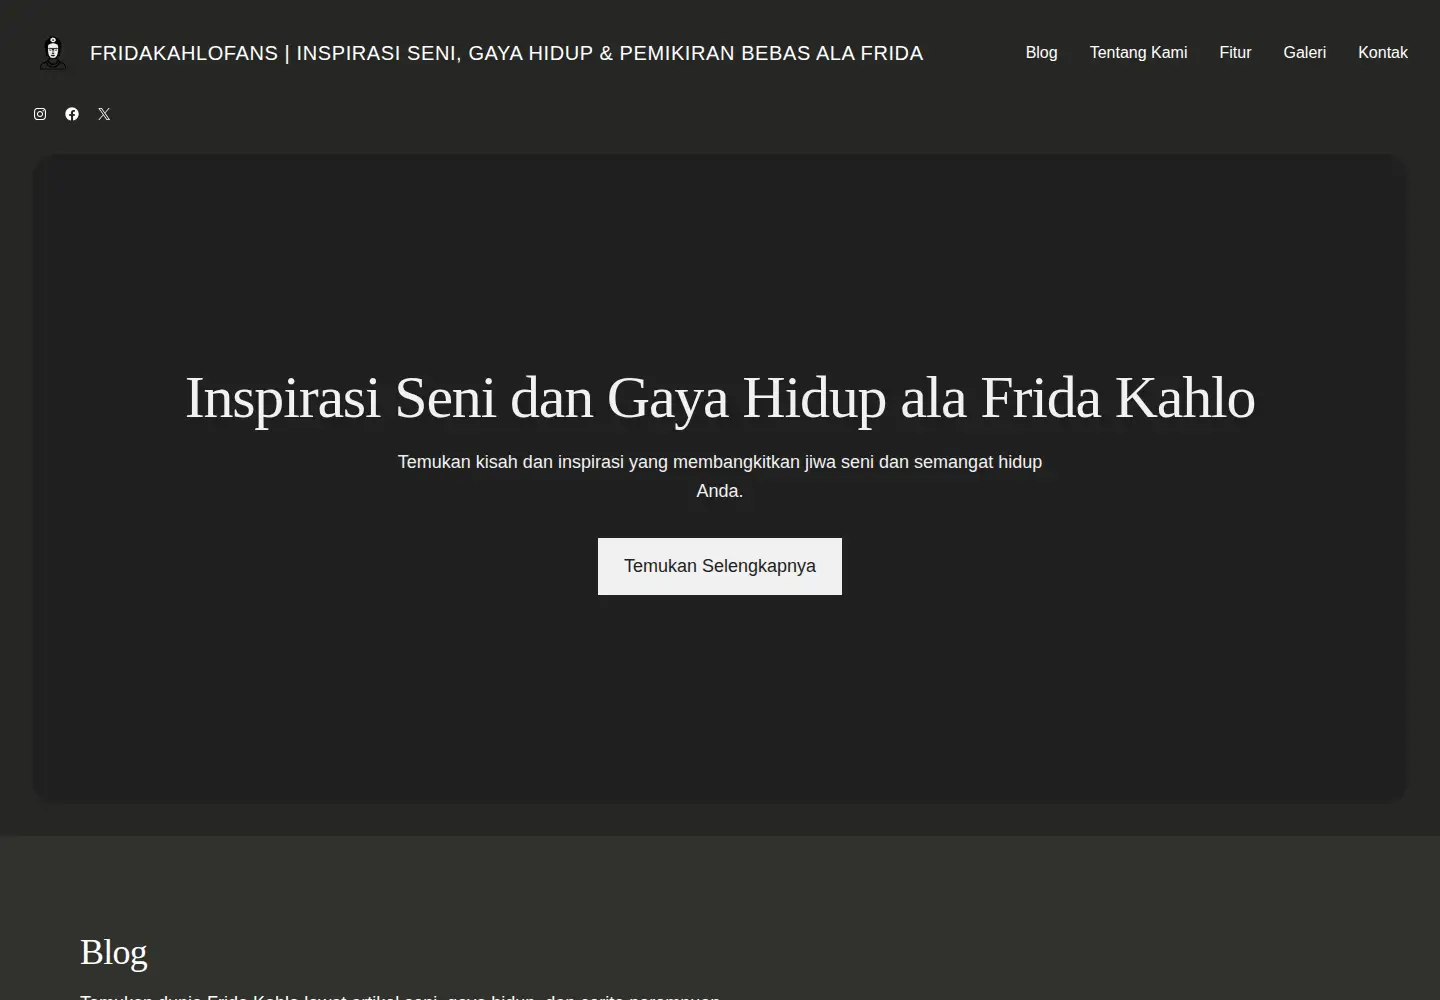Go to the Blog menu item
Screen dimensions: 1440x1000
click(x=1041, y=52)
